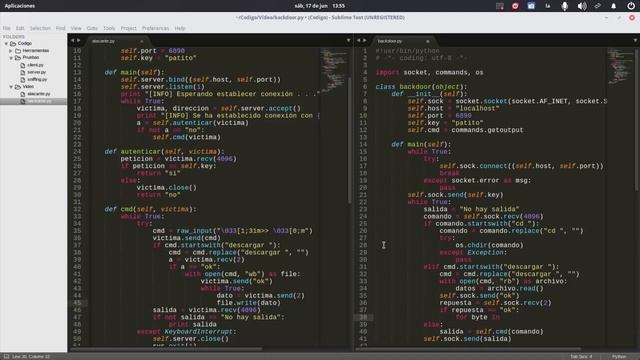Viewport: 640px width, 360px height.
Task: Go to previous tab in left pane
Action: point(73,40)
